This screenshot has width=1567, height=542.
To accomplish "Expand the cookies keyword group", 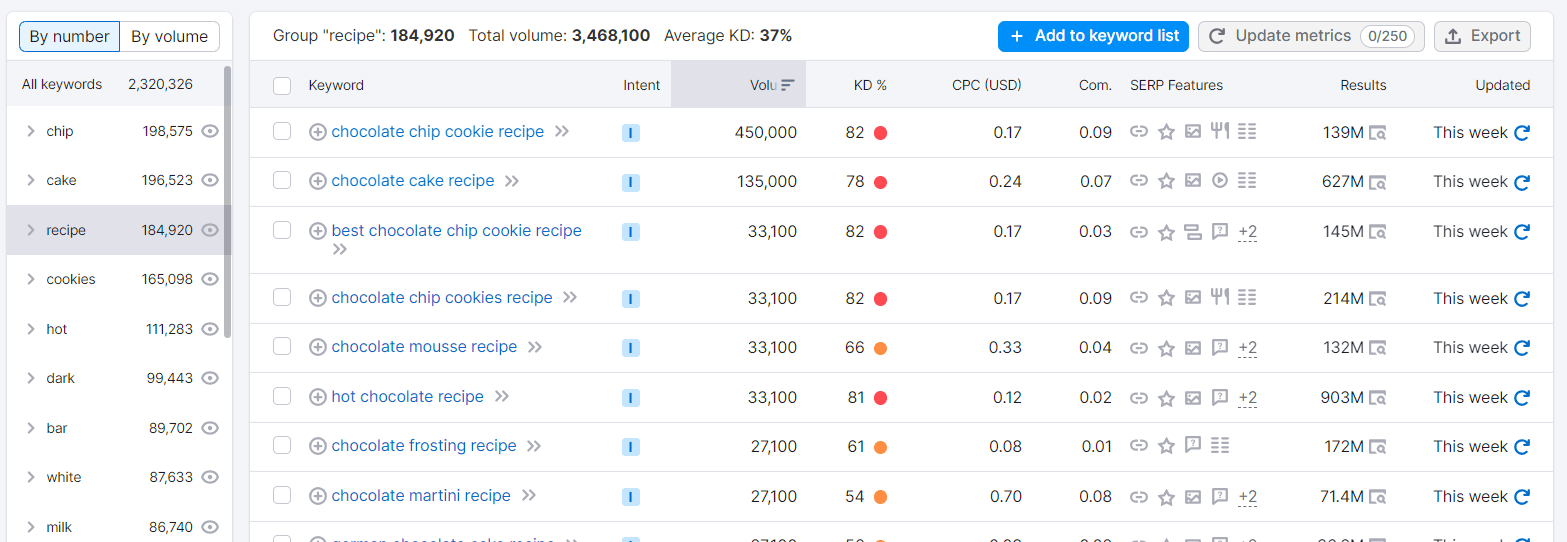I will 31,279.
